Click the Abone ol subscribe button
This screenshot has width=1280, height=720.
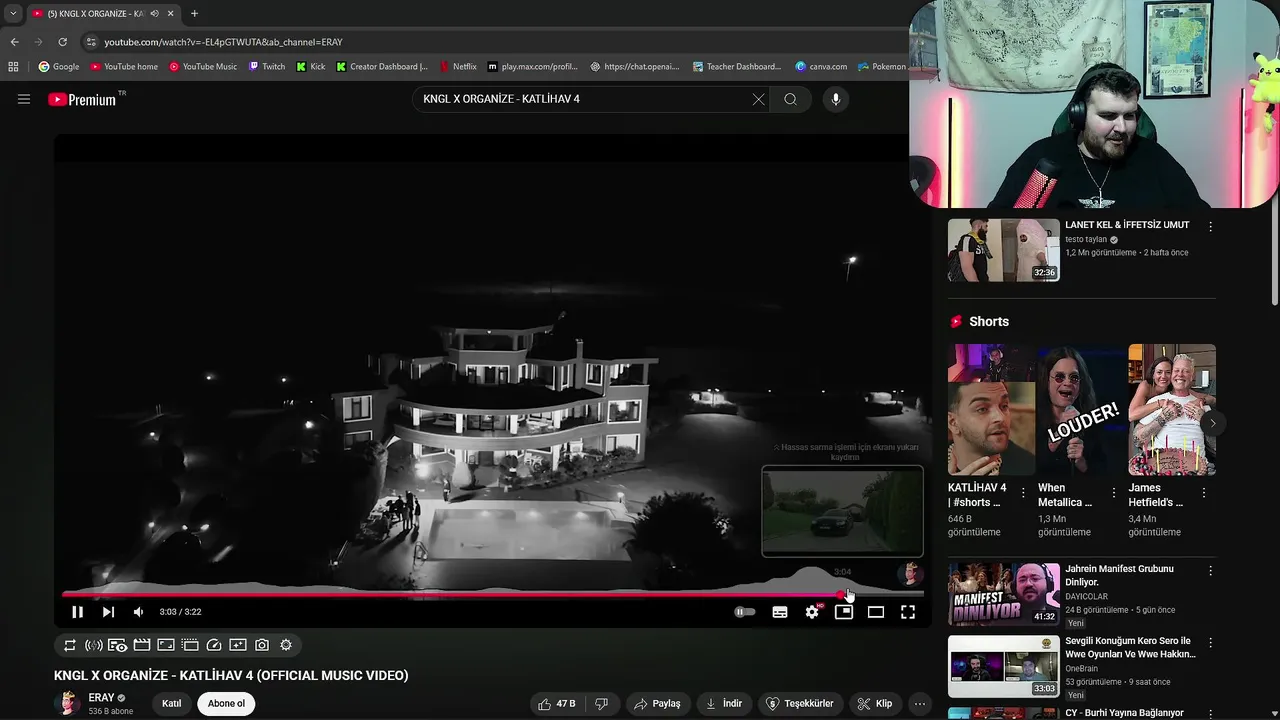tap(226, 704)
